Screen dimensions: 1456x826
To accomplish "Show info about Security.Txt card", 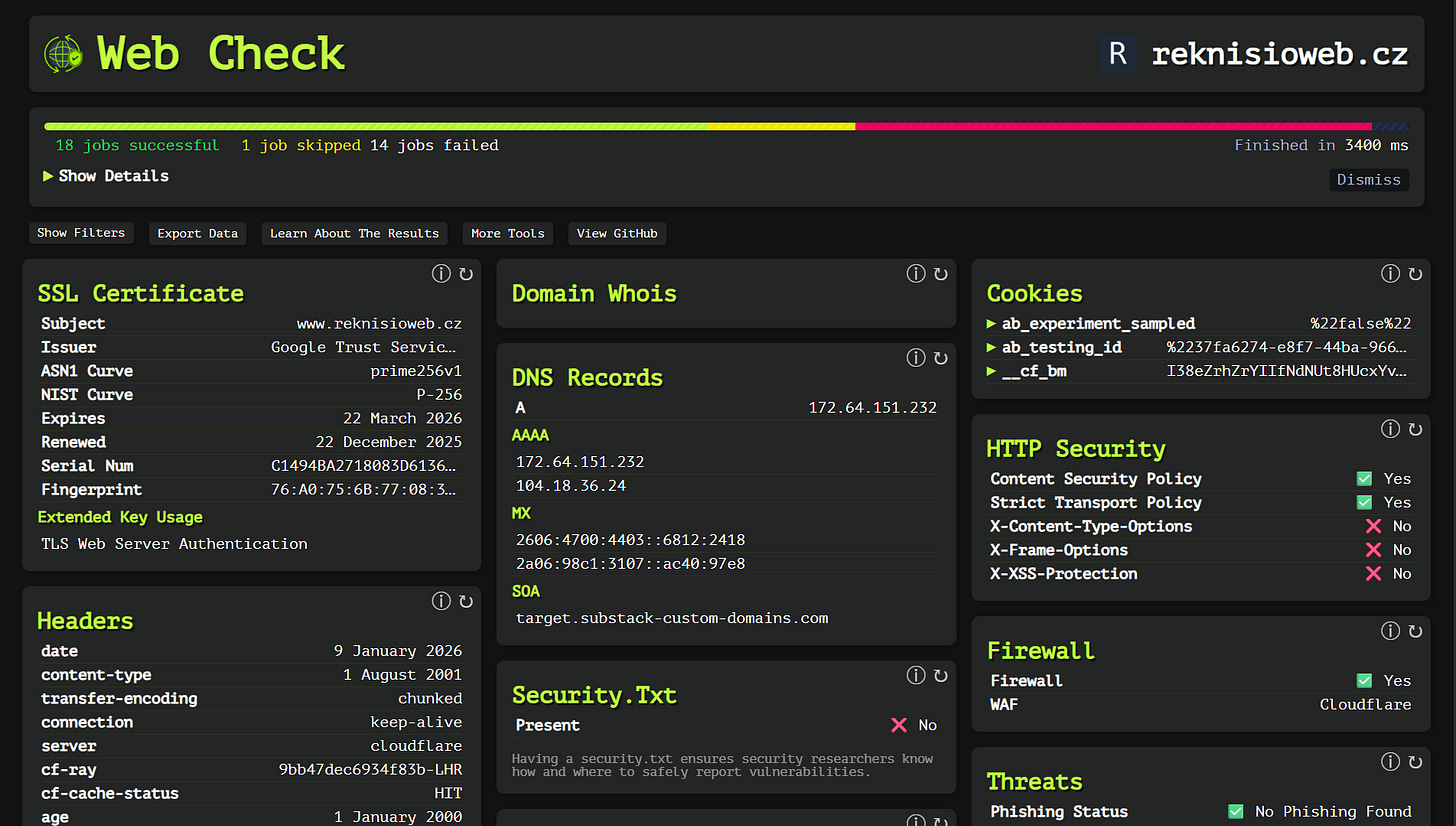I will pyautogui.click(x=916, y=676).
